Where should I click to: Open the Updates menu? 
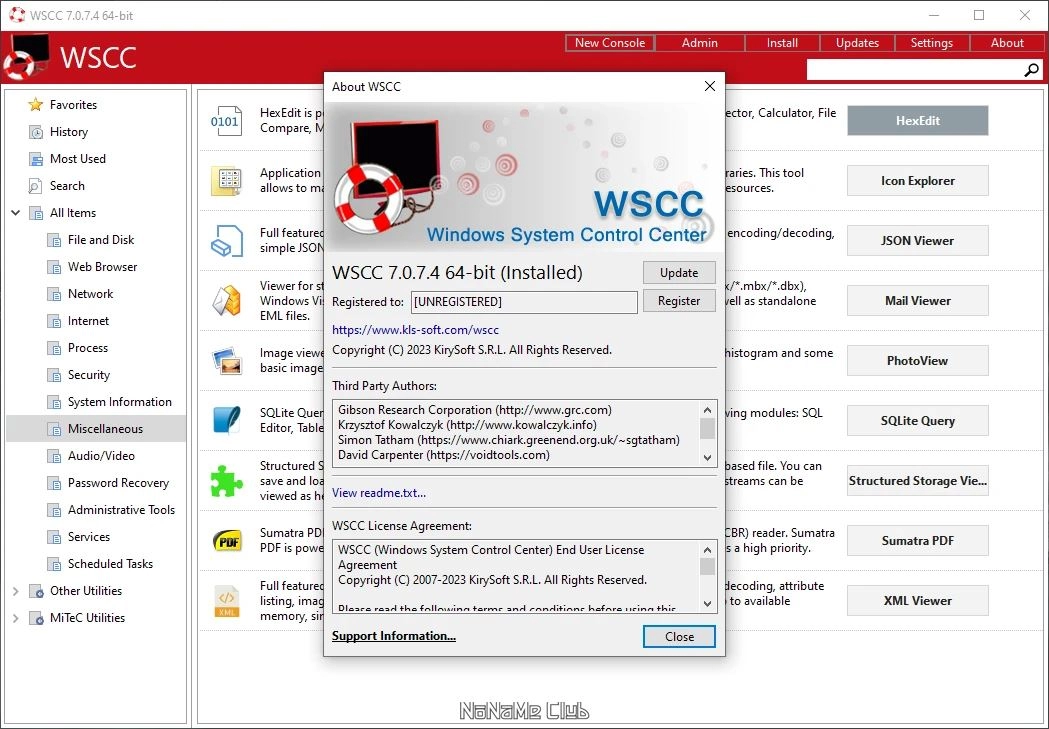(x=857, y=43)
